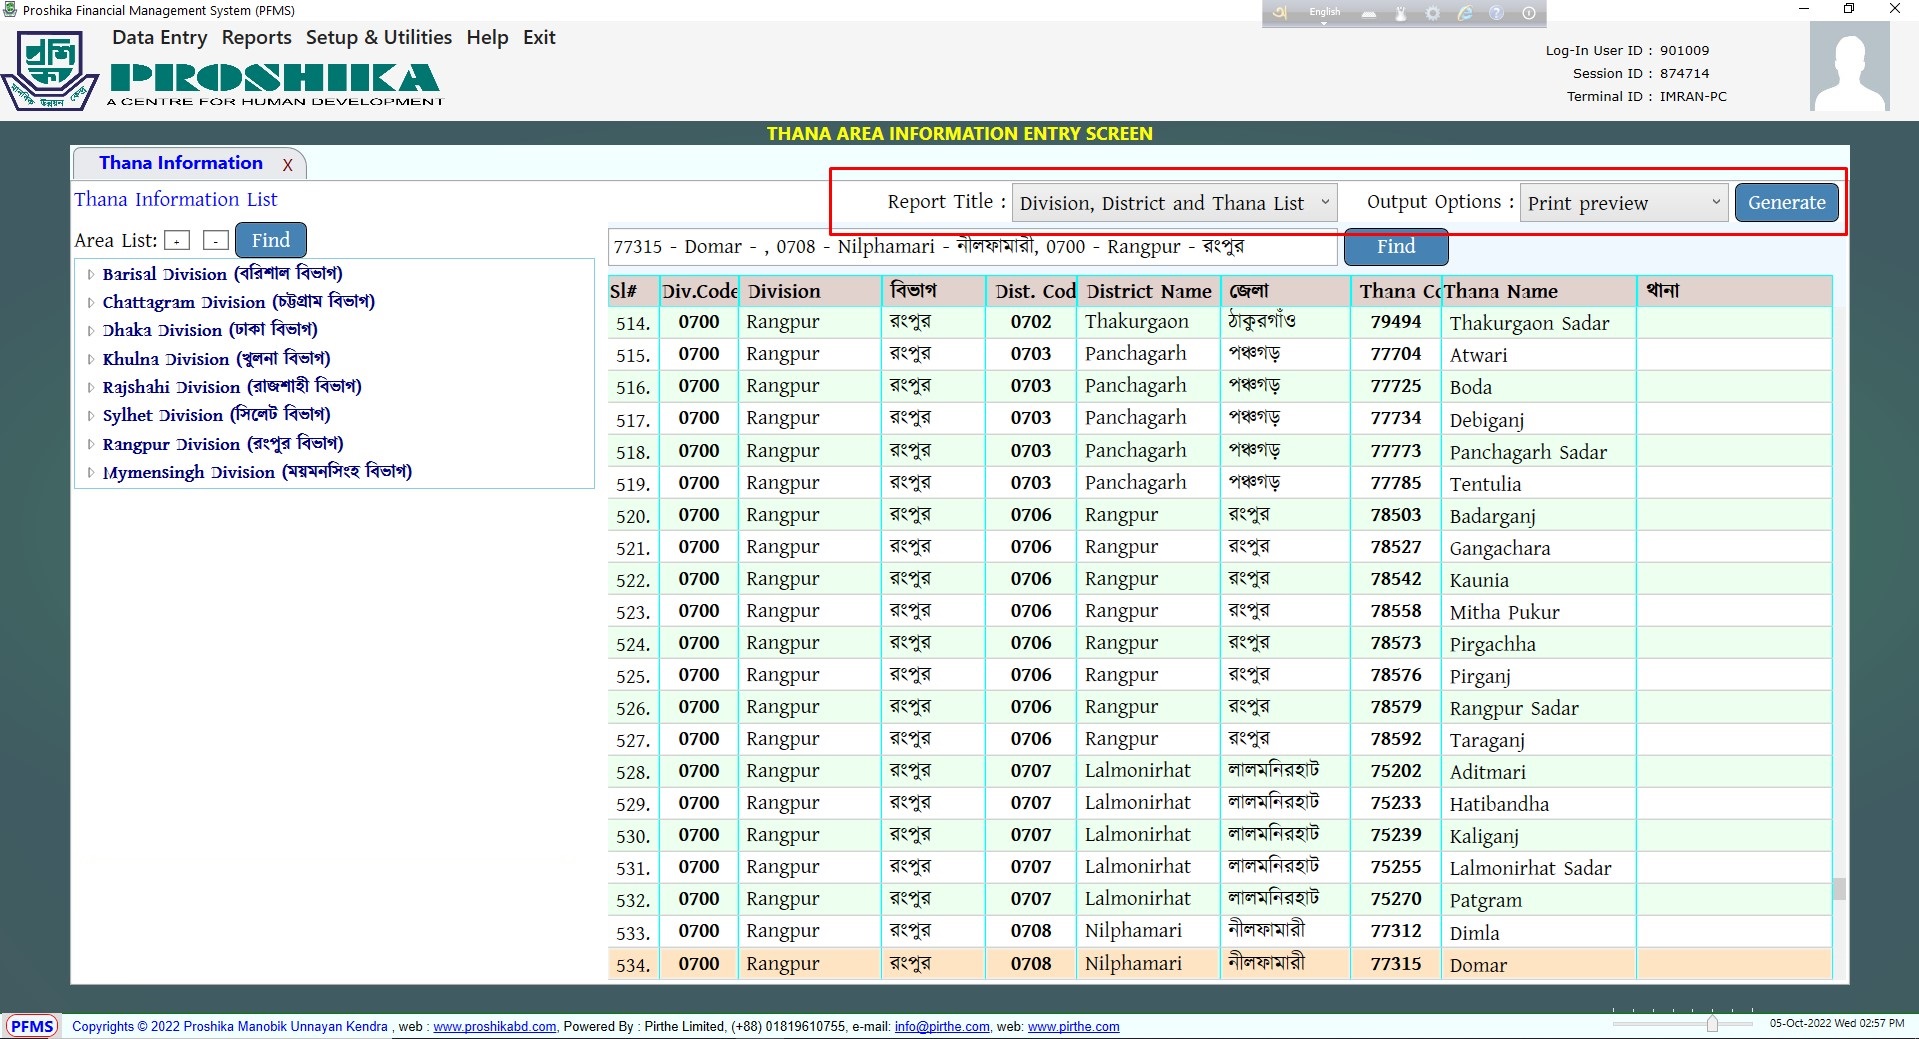Select the Kaunia thana row
1919x1039 pixels.
(x=1219, y=579)
